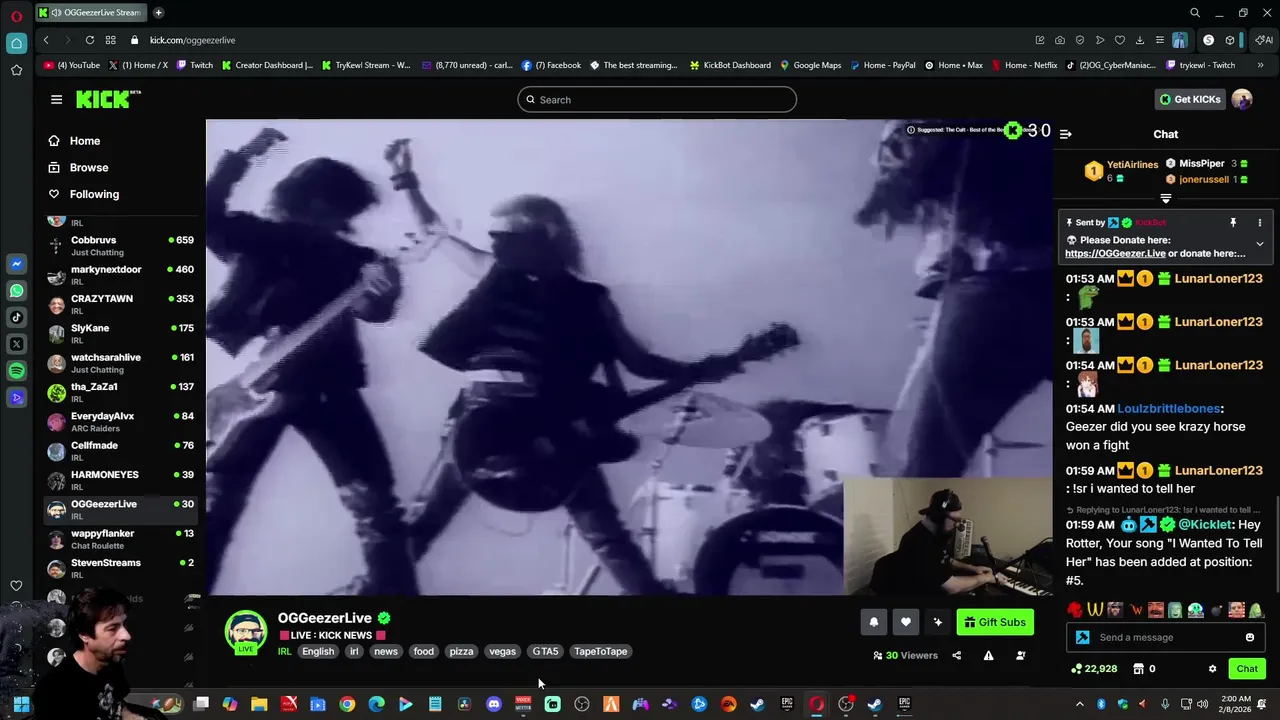Click the KICK logo
Viewport: 1280px width, 720px height.
(108, 99)
